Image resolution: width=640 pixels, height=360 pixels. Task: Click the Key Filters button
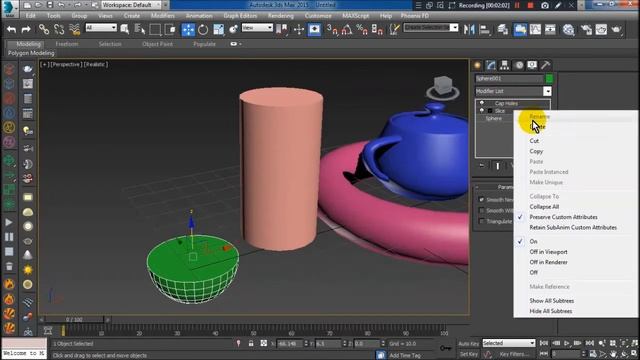point(513,354)
